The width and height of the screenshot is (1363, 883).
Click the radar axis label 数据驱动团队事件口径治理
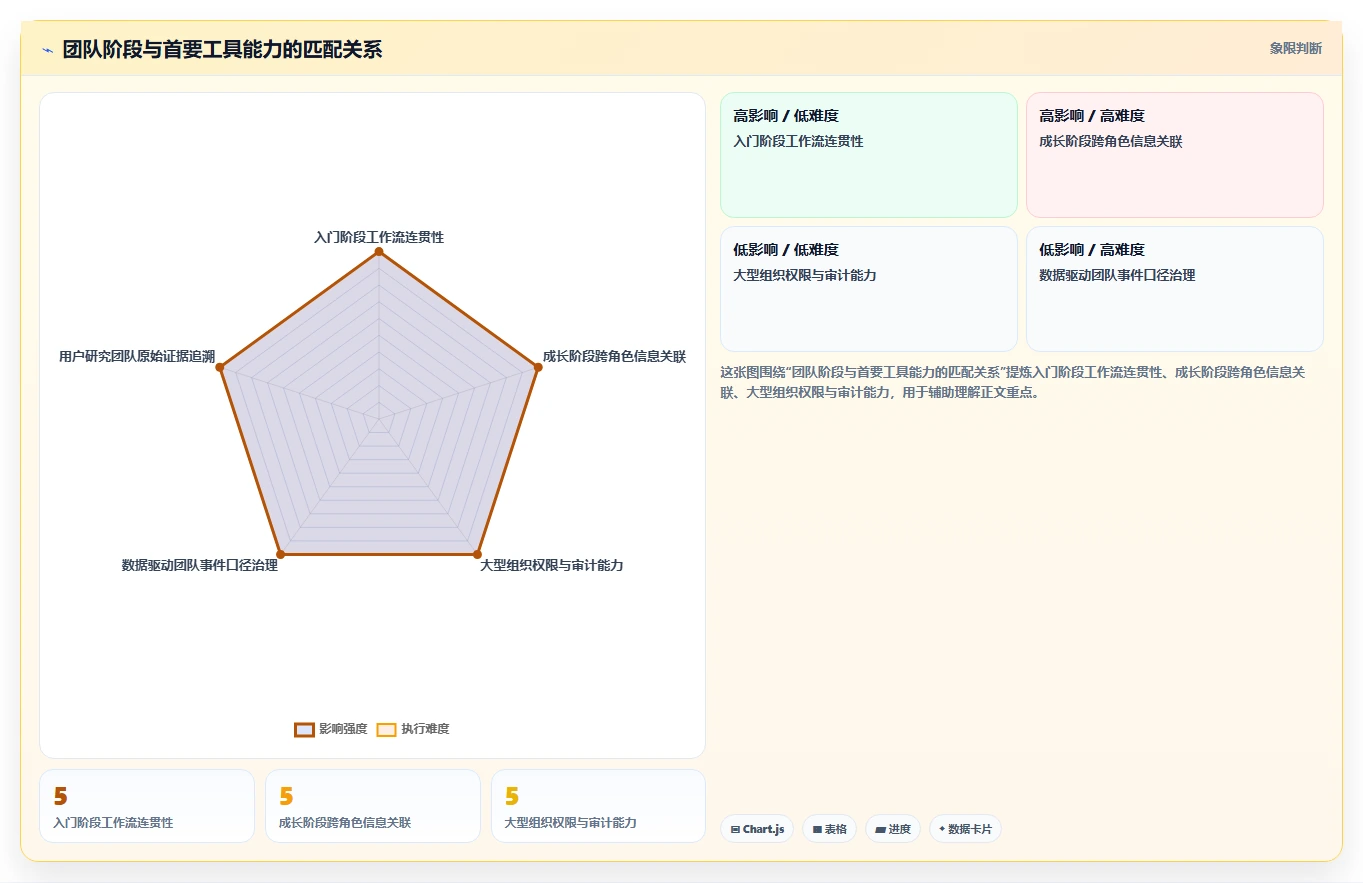(200, 565)
